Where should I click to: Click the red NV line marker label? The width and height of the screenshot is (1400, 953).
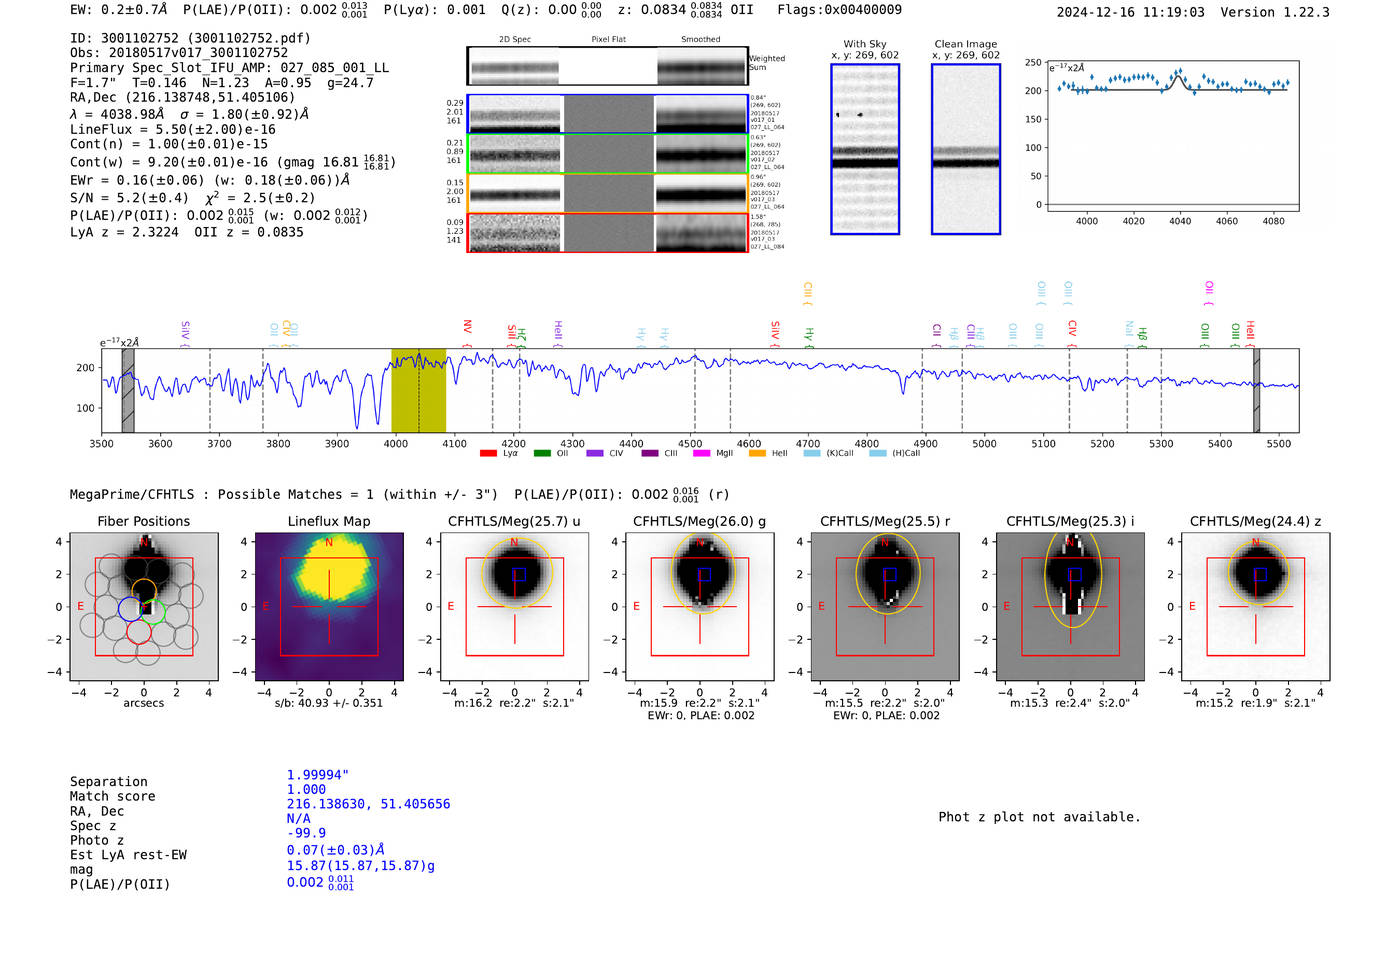click(x=467, y=328)
